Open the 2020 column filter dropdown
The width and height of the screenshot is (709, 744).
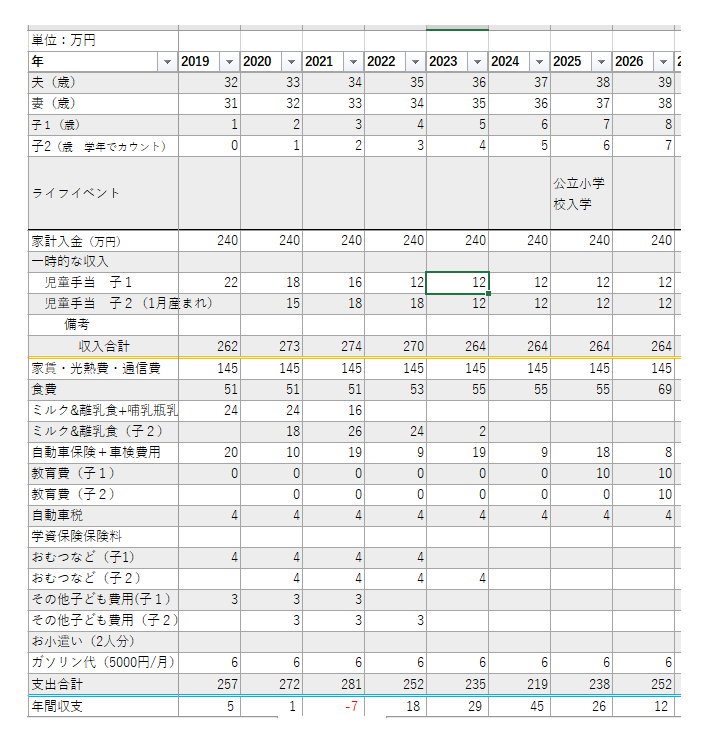tap(291, 62)
